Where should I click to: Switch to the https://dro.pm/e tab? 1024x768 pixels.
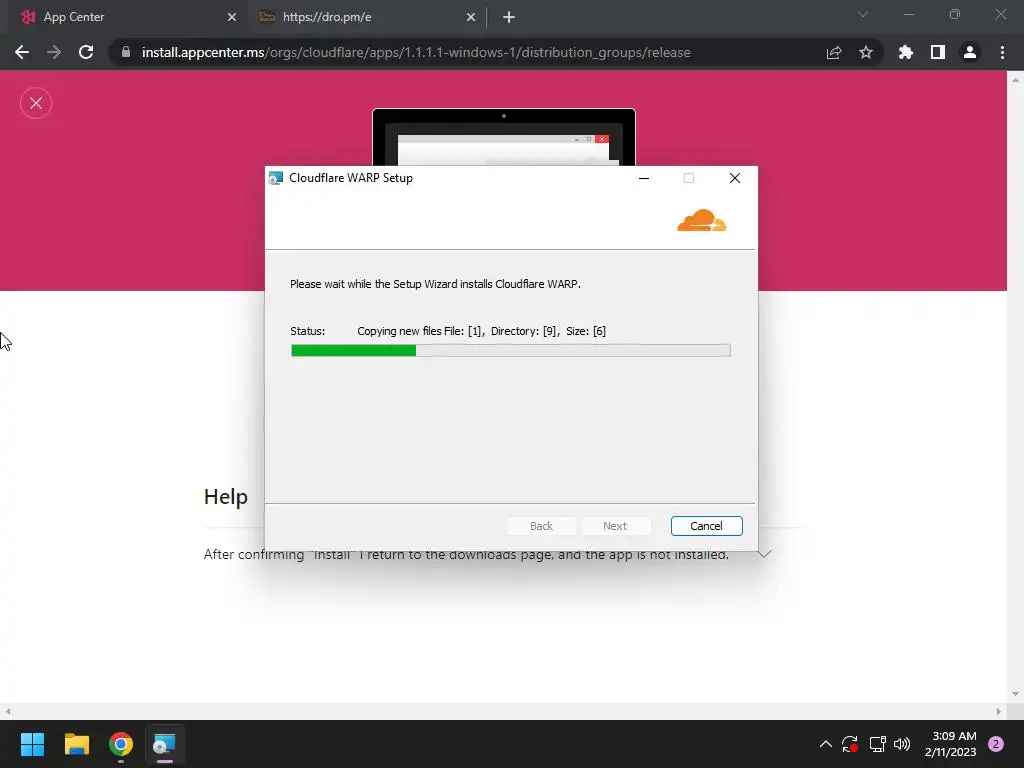coord(367,17)
